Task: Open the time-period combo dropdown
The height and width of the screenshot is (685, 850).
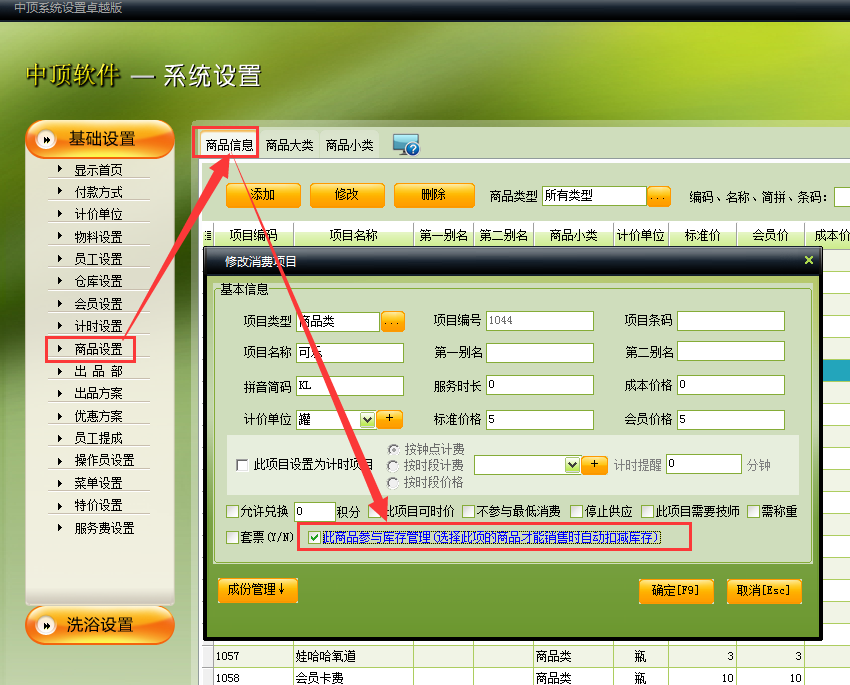Action: [x=572, y=465]
